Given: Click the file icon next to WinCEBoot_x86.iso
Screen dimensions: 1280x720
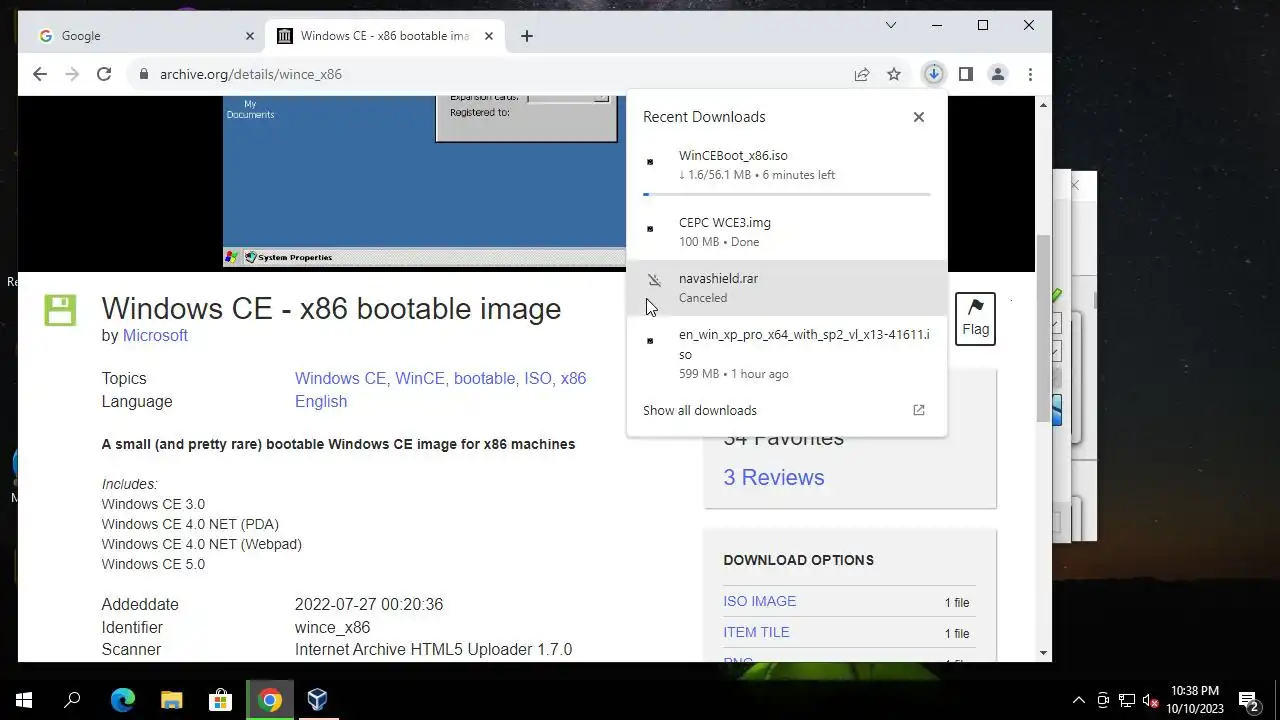Looking at the screenshot, I should [x=650, y=162].
